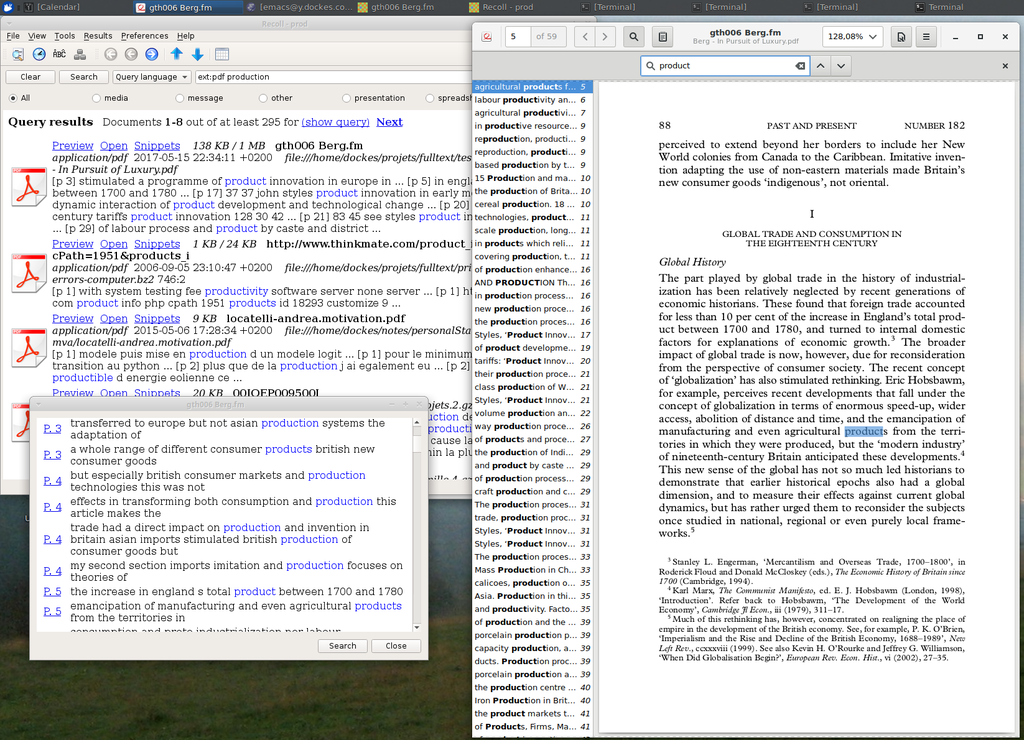1024x740 pixels.
Task: Show results as table using grid icon
Action: coord(222,55)
